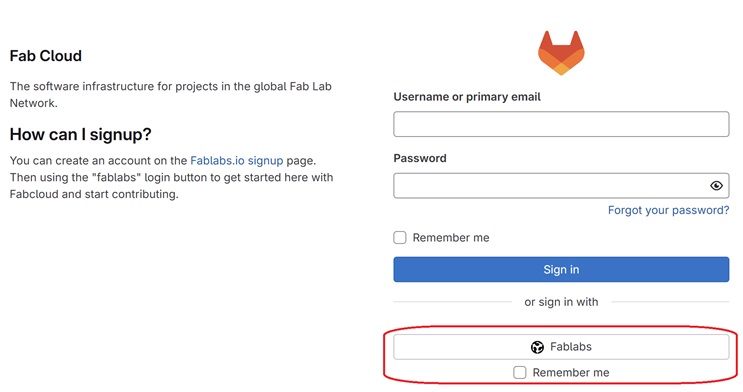
Task: Click the Password field label
Action: [x=420, y=158]
